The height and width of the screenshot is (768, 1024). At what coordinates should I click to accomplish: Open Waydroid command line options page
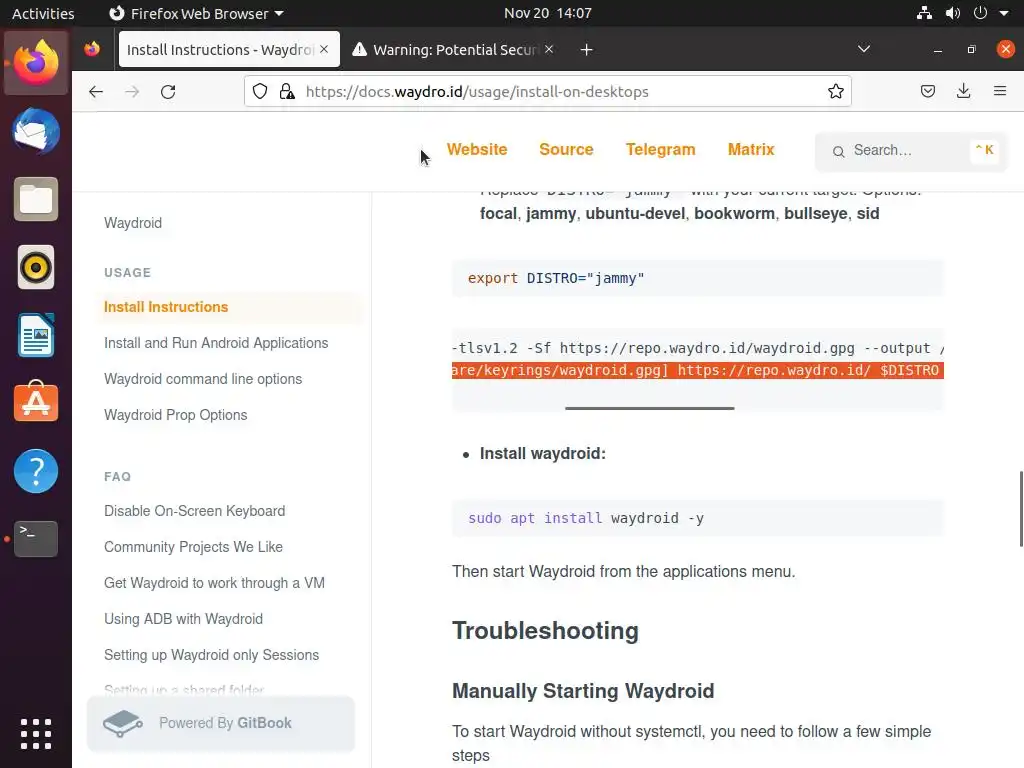click(203, 379)
